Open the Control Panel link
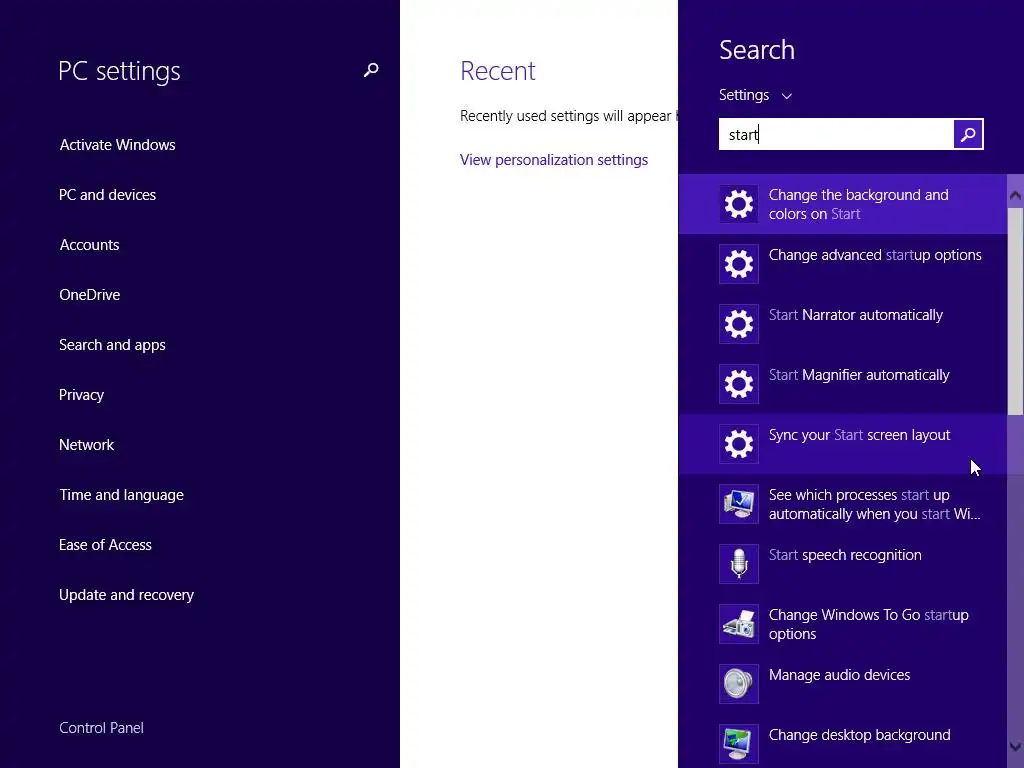The image size is (1024, 768). coord(101,728)
